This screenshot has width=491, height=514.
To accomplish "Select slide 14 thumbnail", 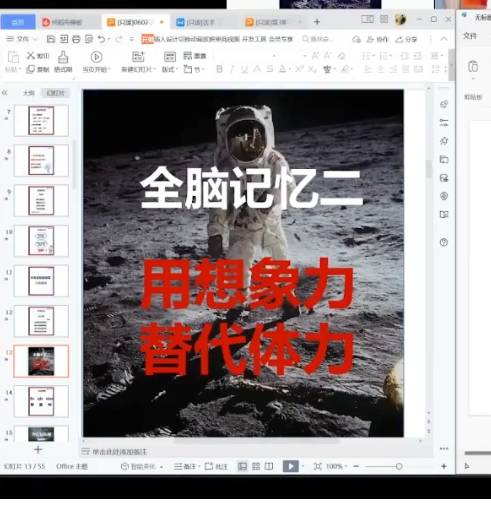I will (x=41, y=401).
